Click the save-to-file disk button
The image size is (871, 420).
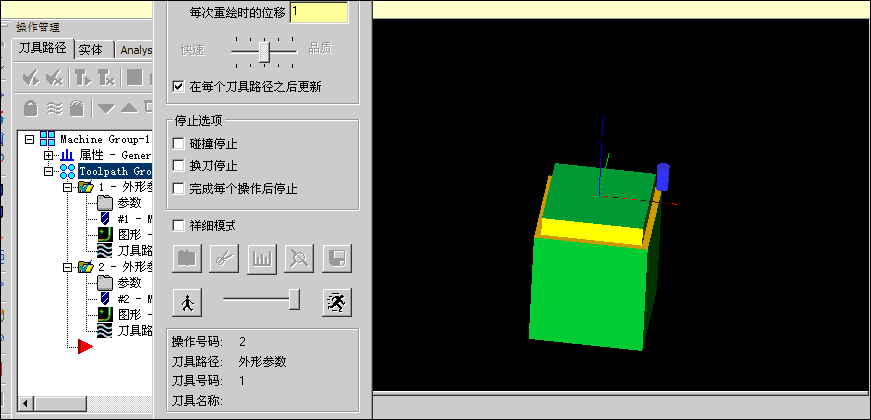coord(337,258)
